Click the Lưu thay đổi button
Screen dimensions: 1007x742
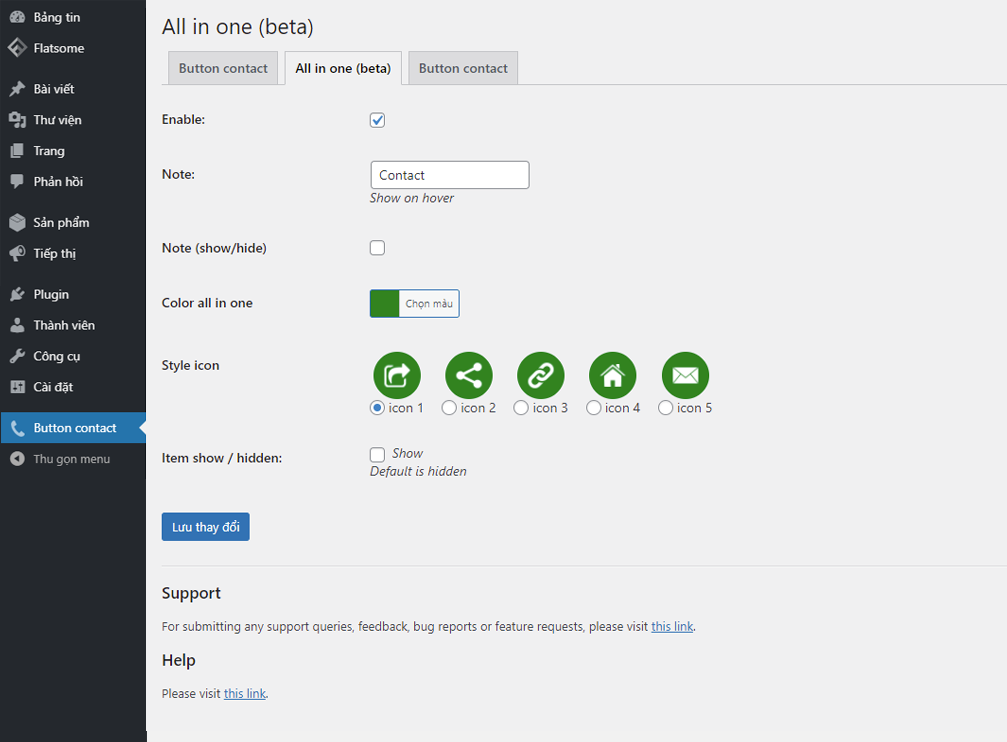(205, 527)
